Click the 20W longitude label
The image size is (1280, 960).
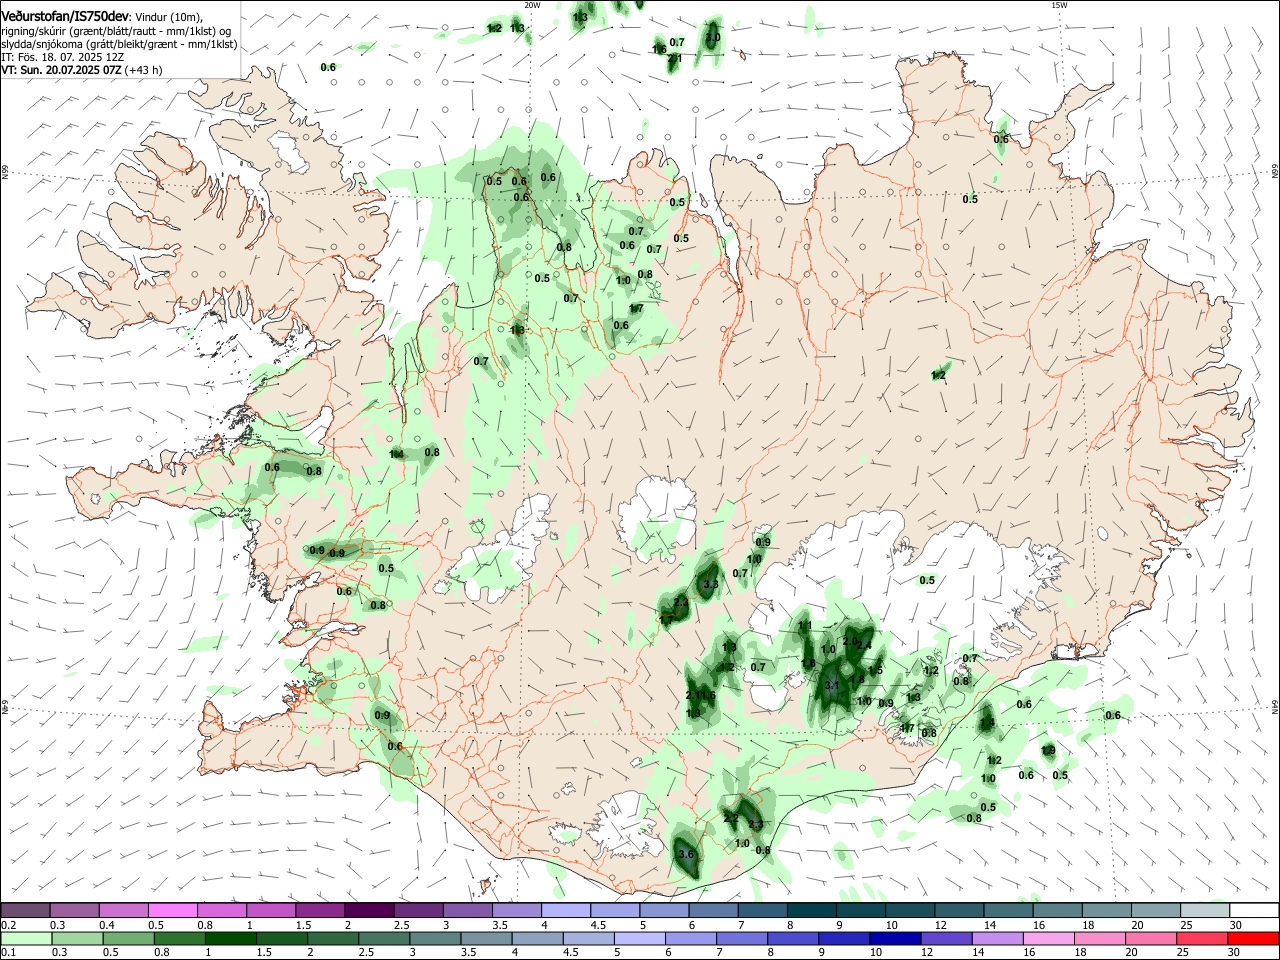(x=532, y=5)
